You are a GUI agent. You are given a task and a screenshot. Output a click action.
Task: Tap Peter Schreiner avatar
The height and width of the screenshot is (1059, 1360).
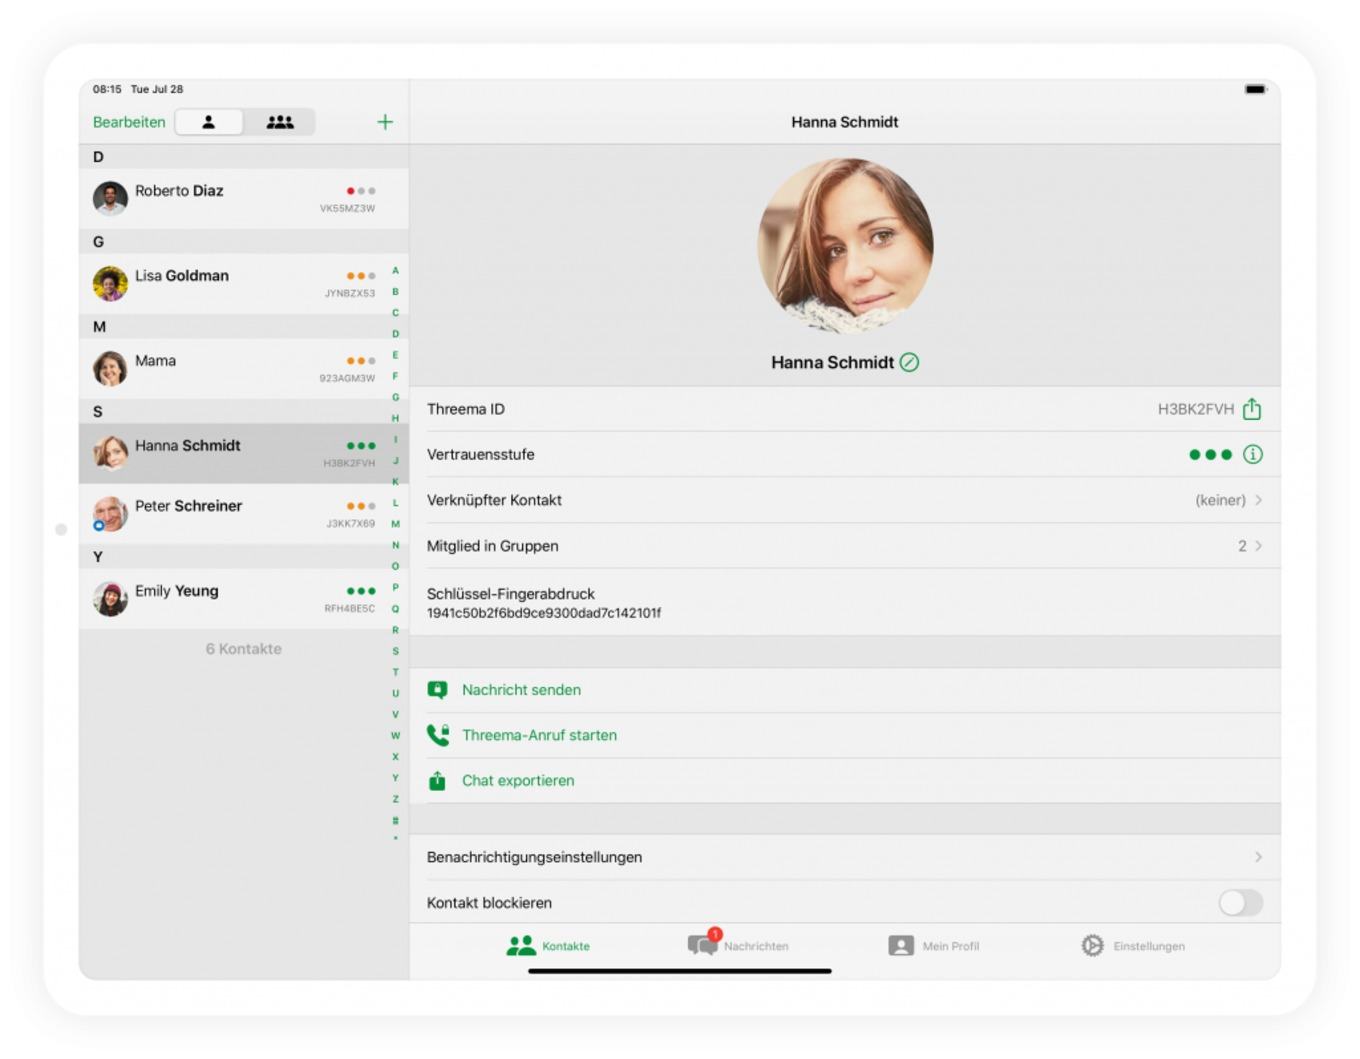tap(110, 513)
